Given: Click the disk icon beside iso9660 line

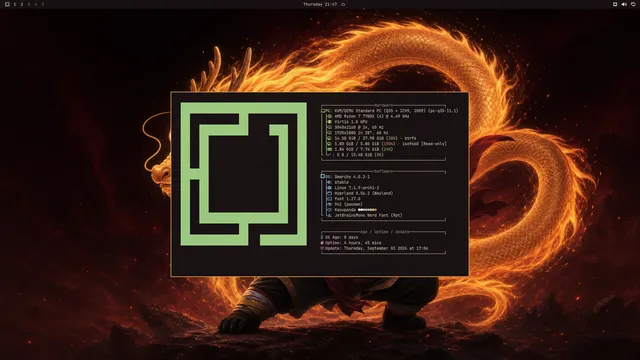Looking at the screenshot, I should (329, 144).
